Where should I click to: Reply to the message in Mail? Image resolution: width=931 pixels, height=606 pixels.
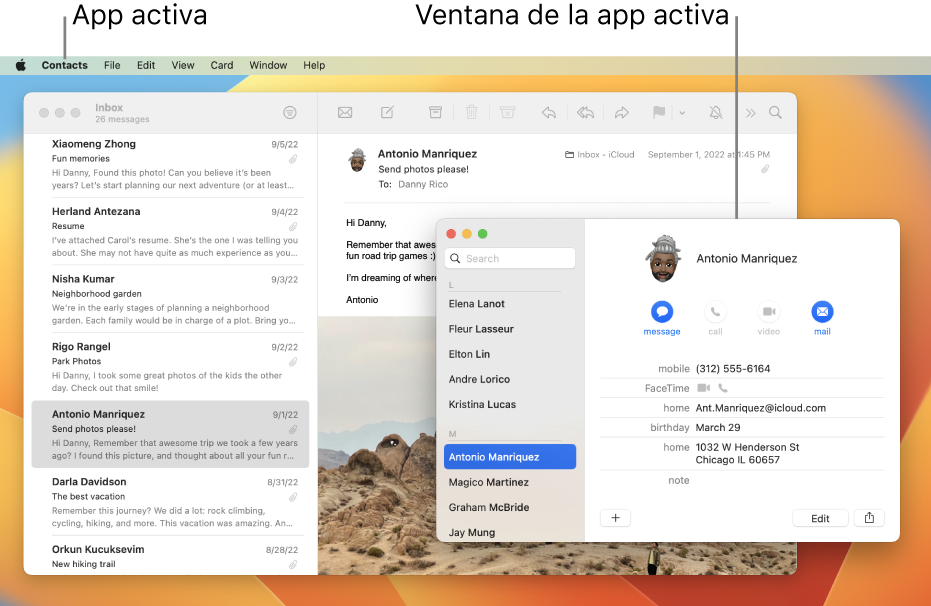click(x=549, y=112)
